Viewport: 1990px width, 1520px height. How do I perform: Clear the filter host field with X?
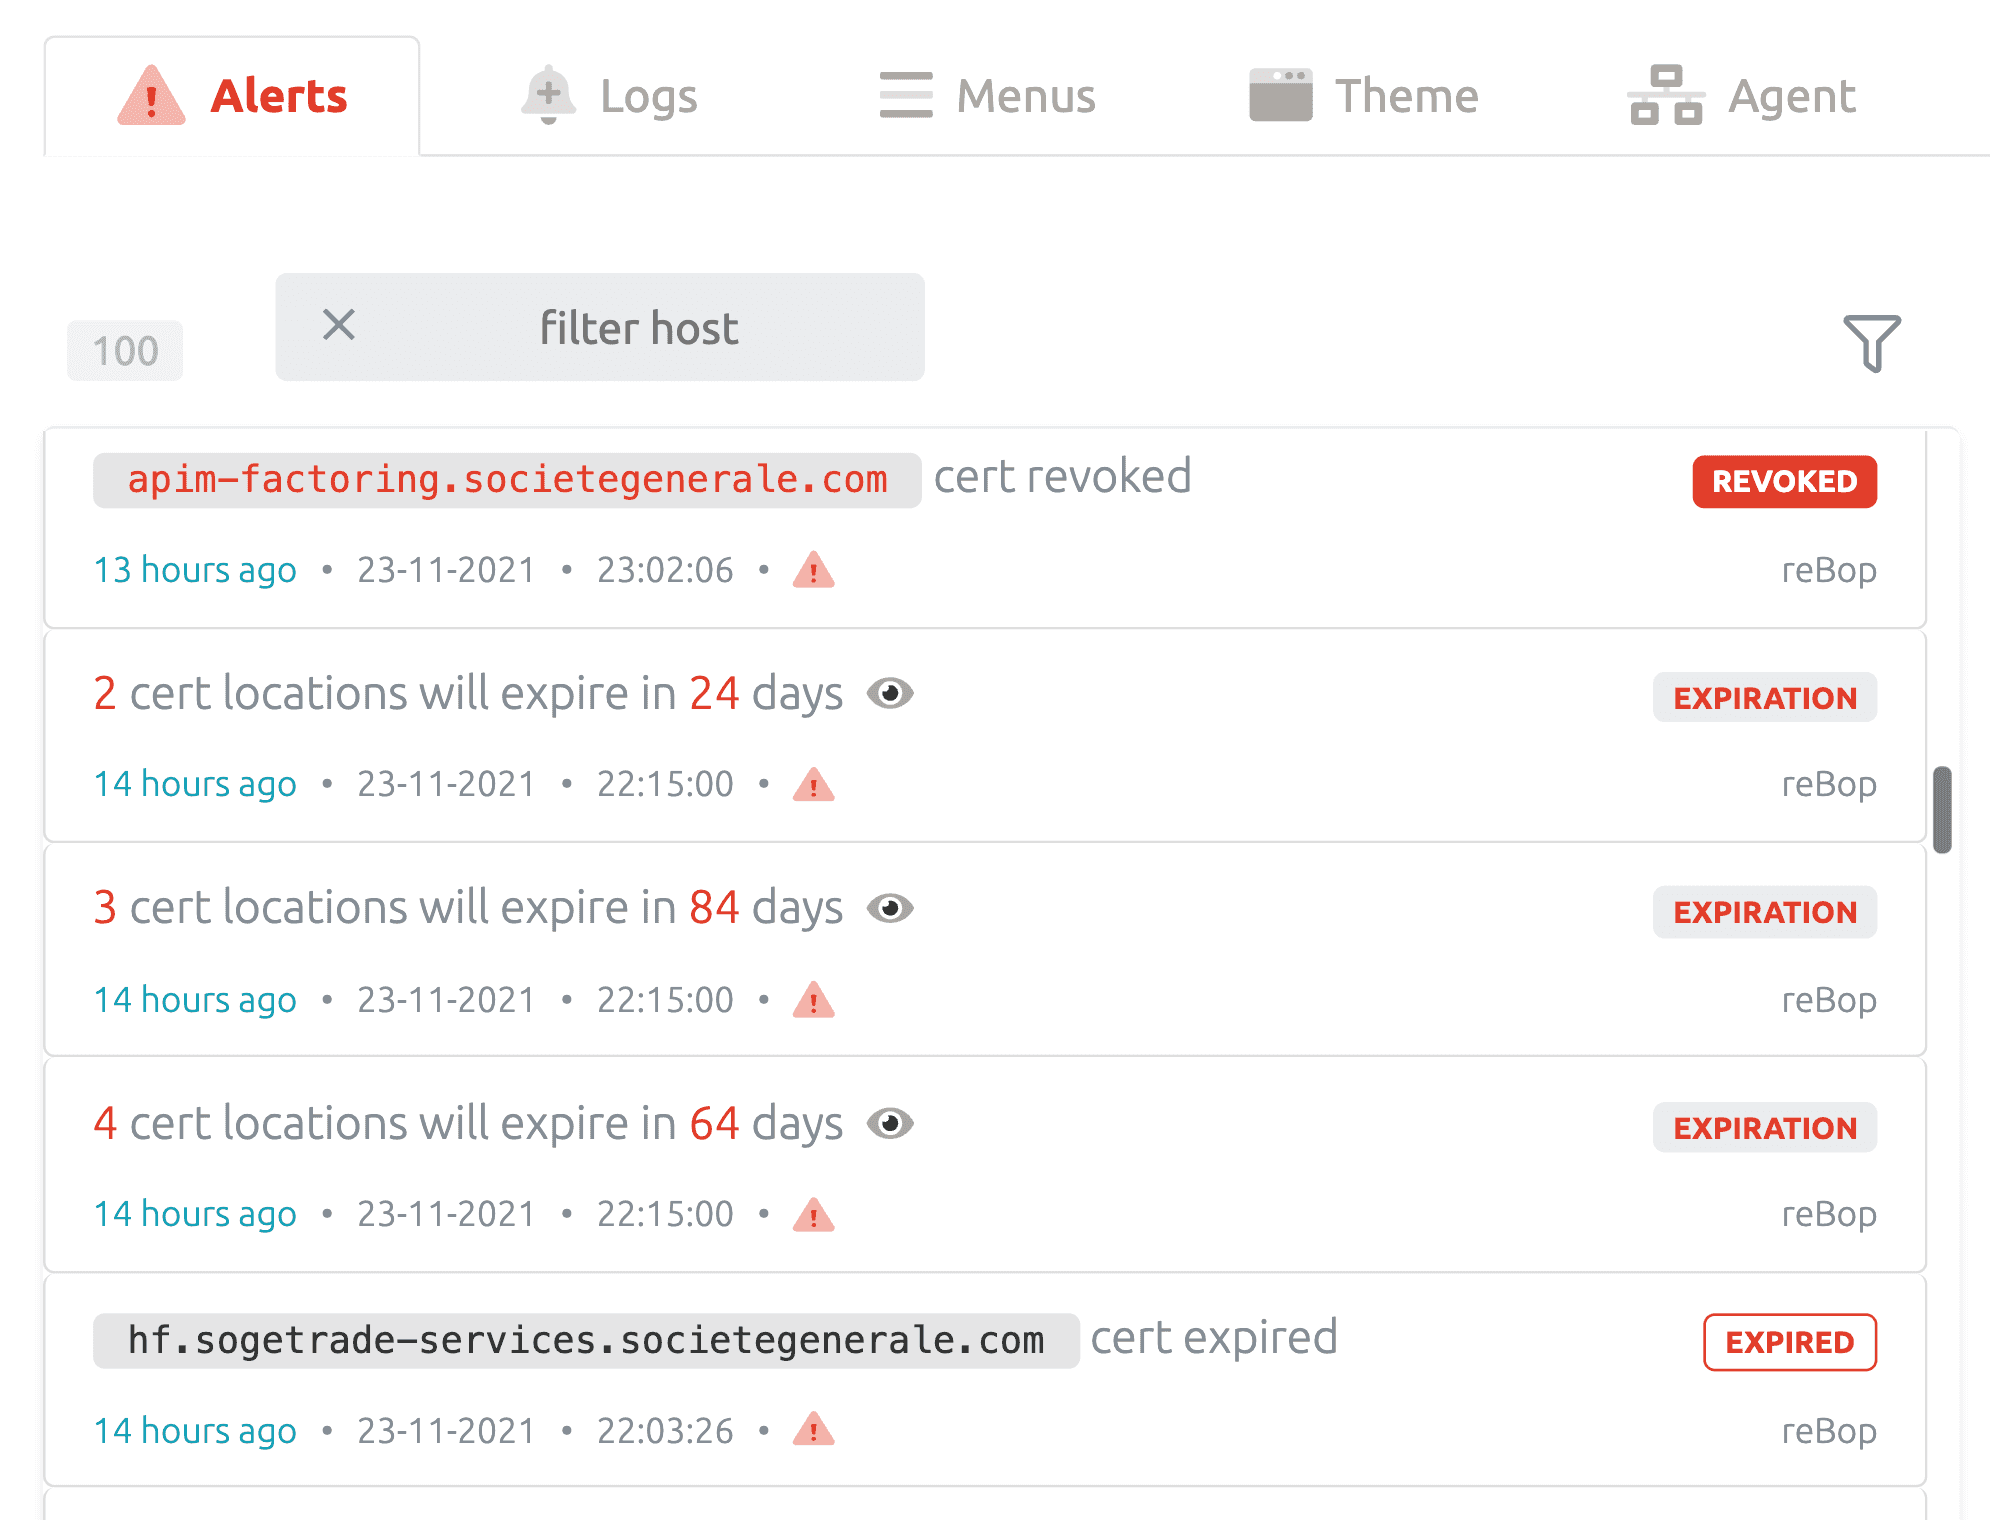tap(339, 325)
